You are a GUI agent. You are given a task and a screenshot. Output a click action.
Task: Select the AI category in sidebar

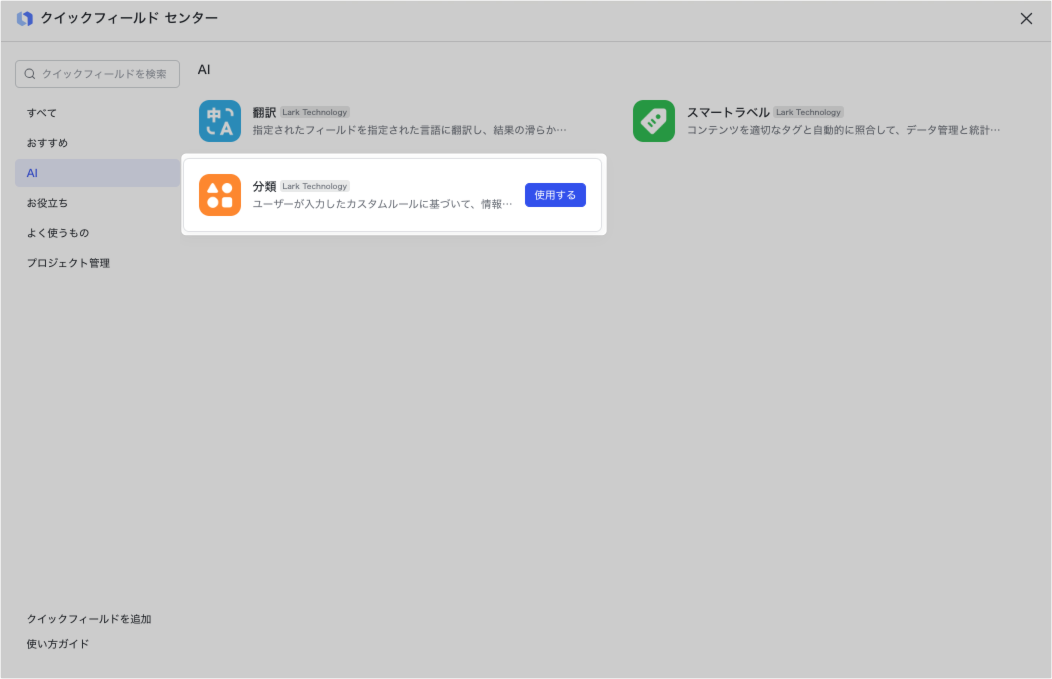tap(33, 173)
